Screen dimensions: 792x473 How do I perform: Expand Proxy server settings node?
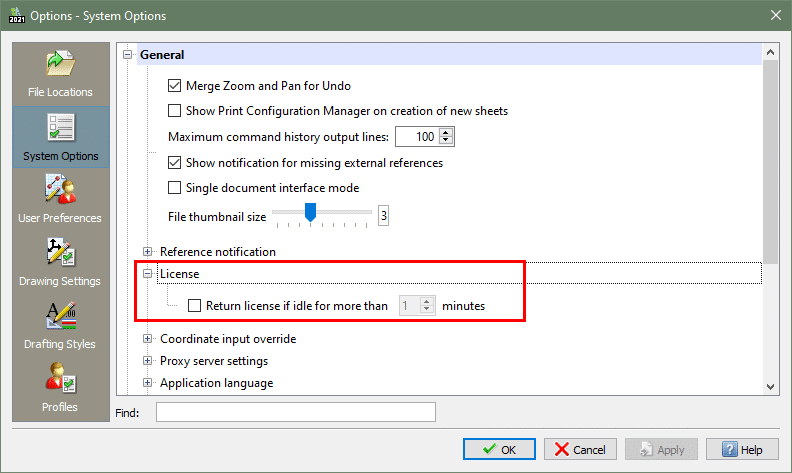[x=147, y=361]
